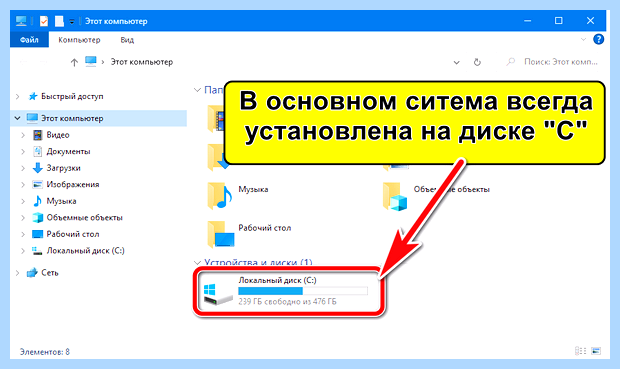This screenshot has height=369, width=620.
Task: Expand Быстрый доступ in the navigation pane
Action: click(x=17, y=97)
